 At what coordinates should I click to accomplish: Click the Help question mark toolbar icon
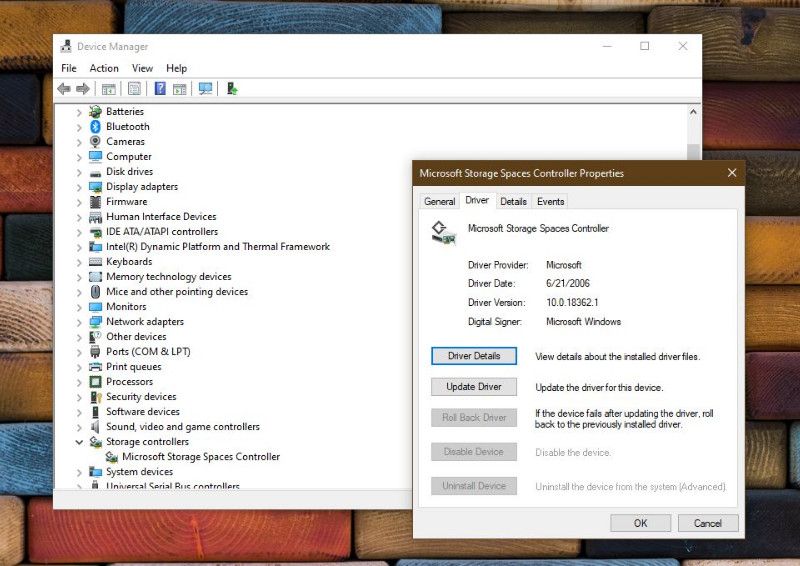tap(160, 89)
